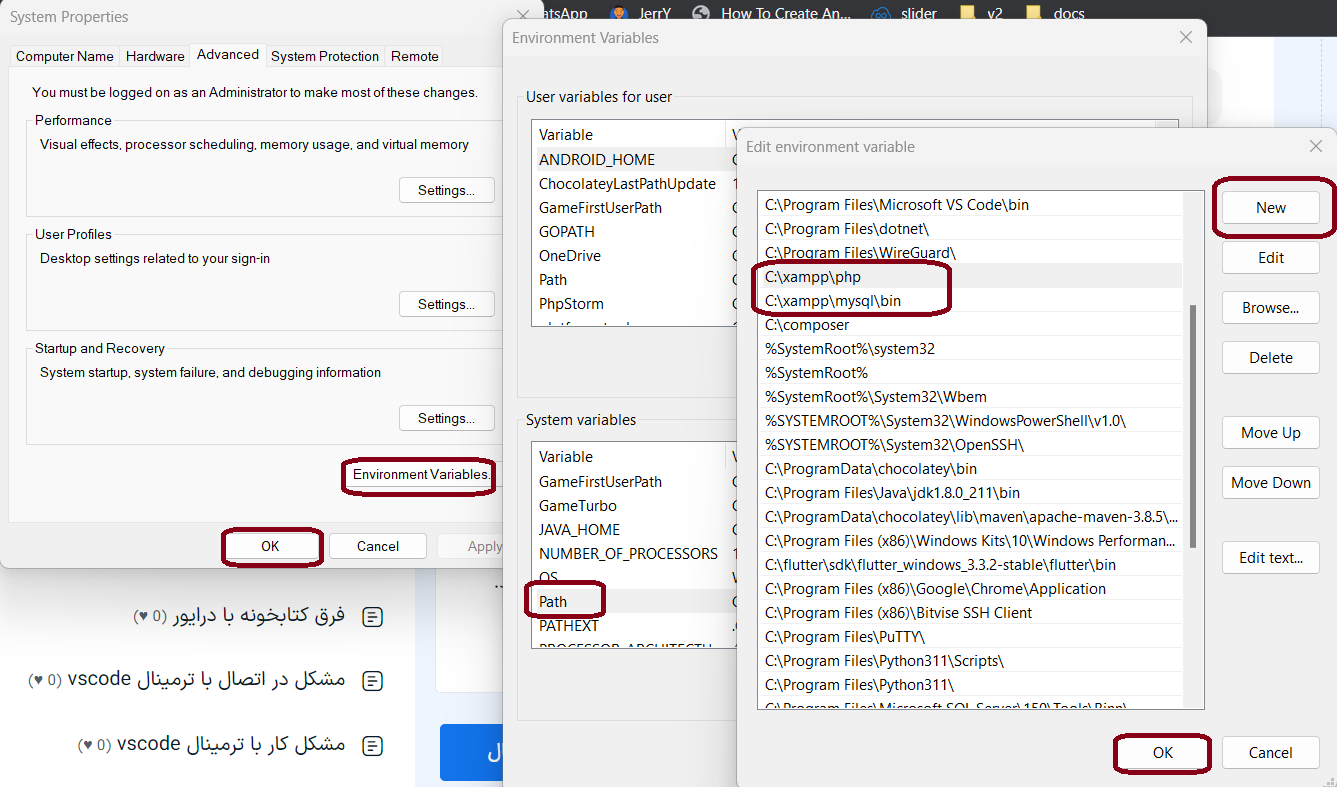
Task: Open Startup and Recovery Settings button
Action: pos(446,418)
